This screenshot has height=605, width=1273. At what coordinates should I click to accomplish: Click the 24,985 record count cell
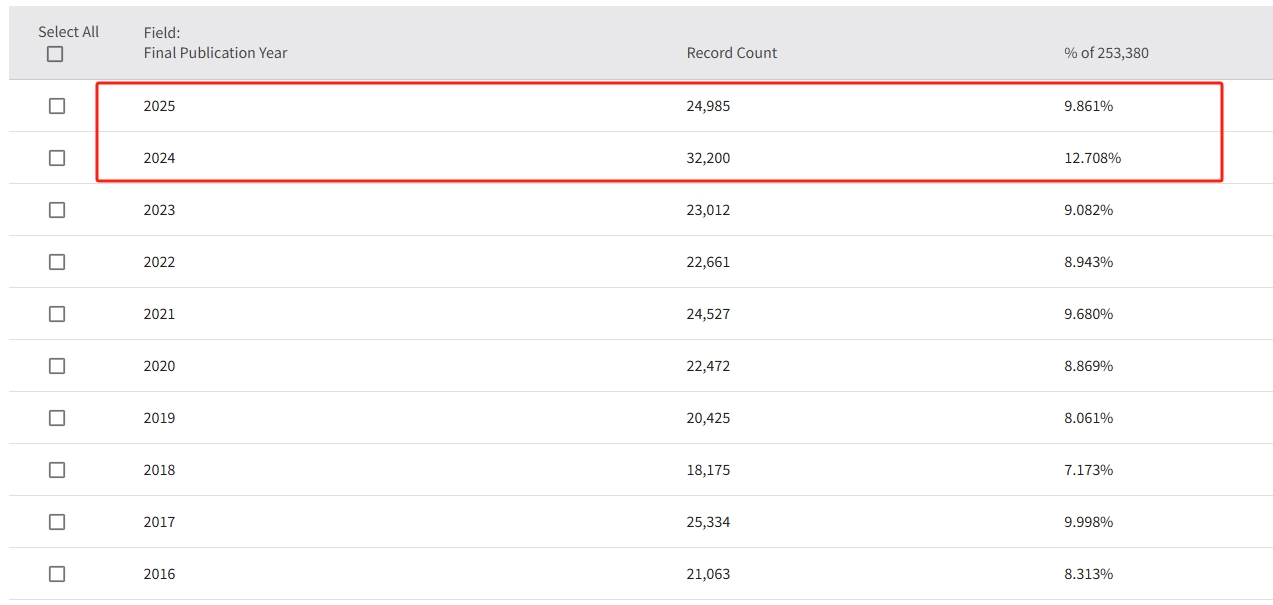point(708,106)
